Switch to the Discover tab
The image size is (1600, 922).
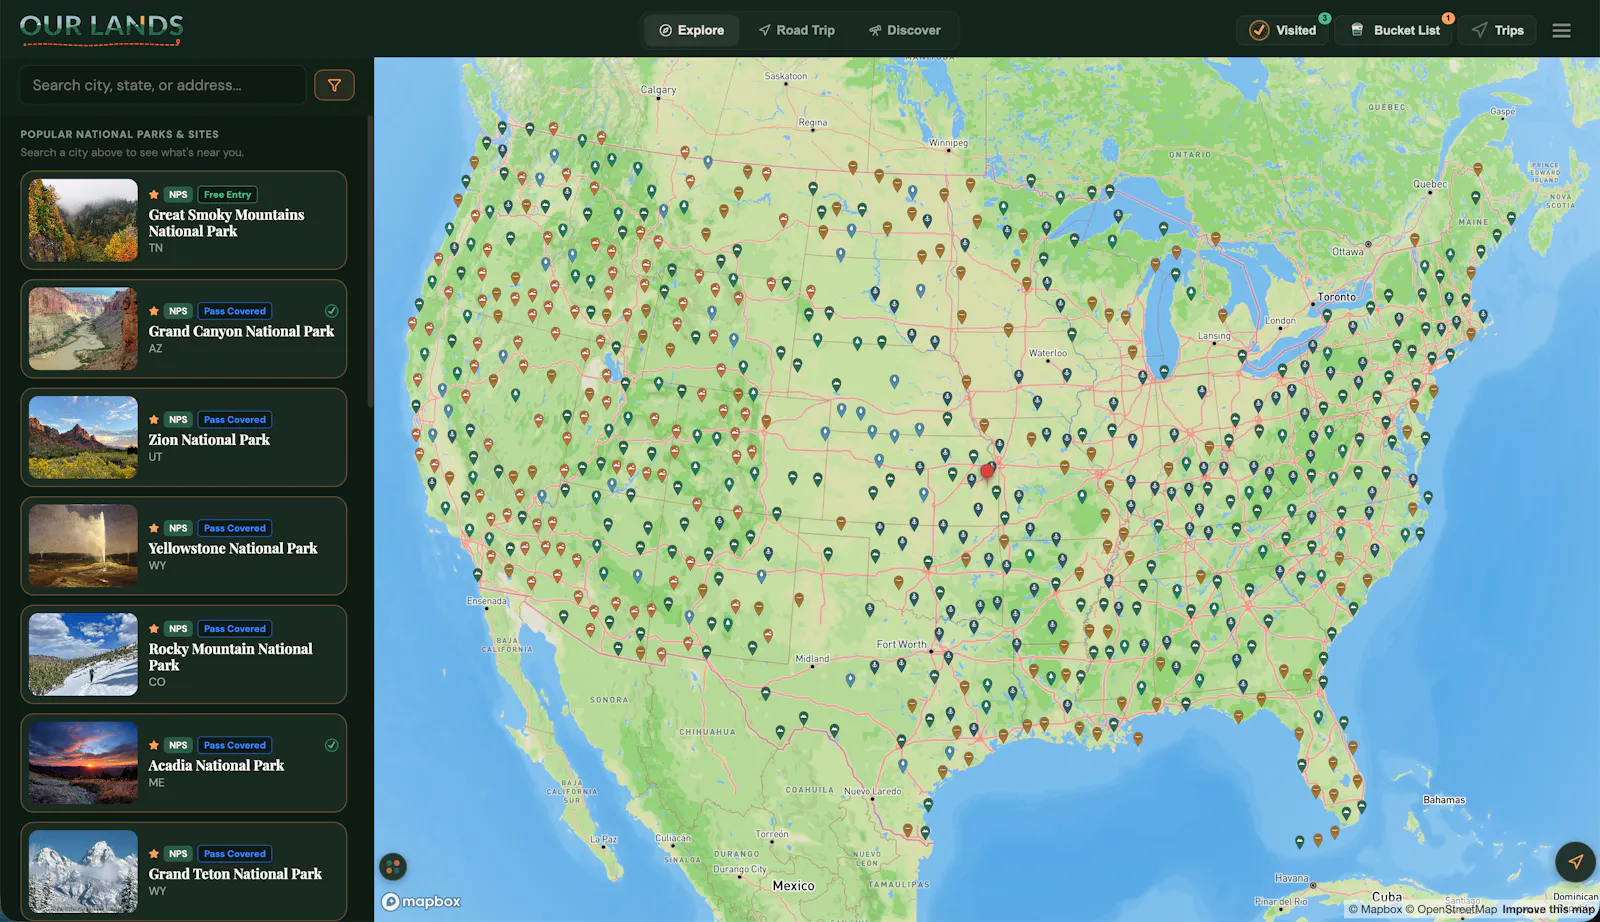click(x=904, y=30)
